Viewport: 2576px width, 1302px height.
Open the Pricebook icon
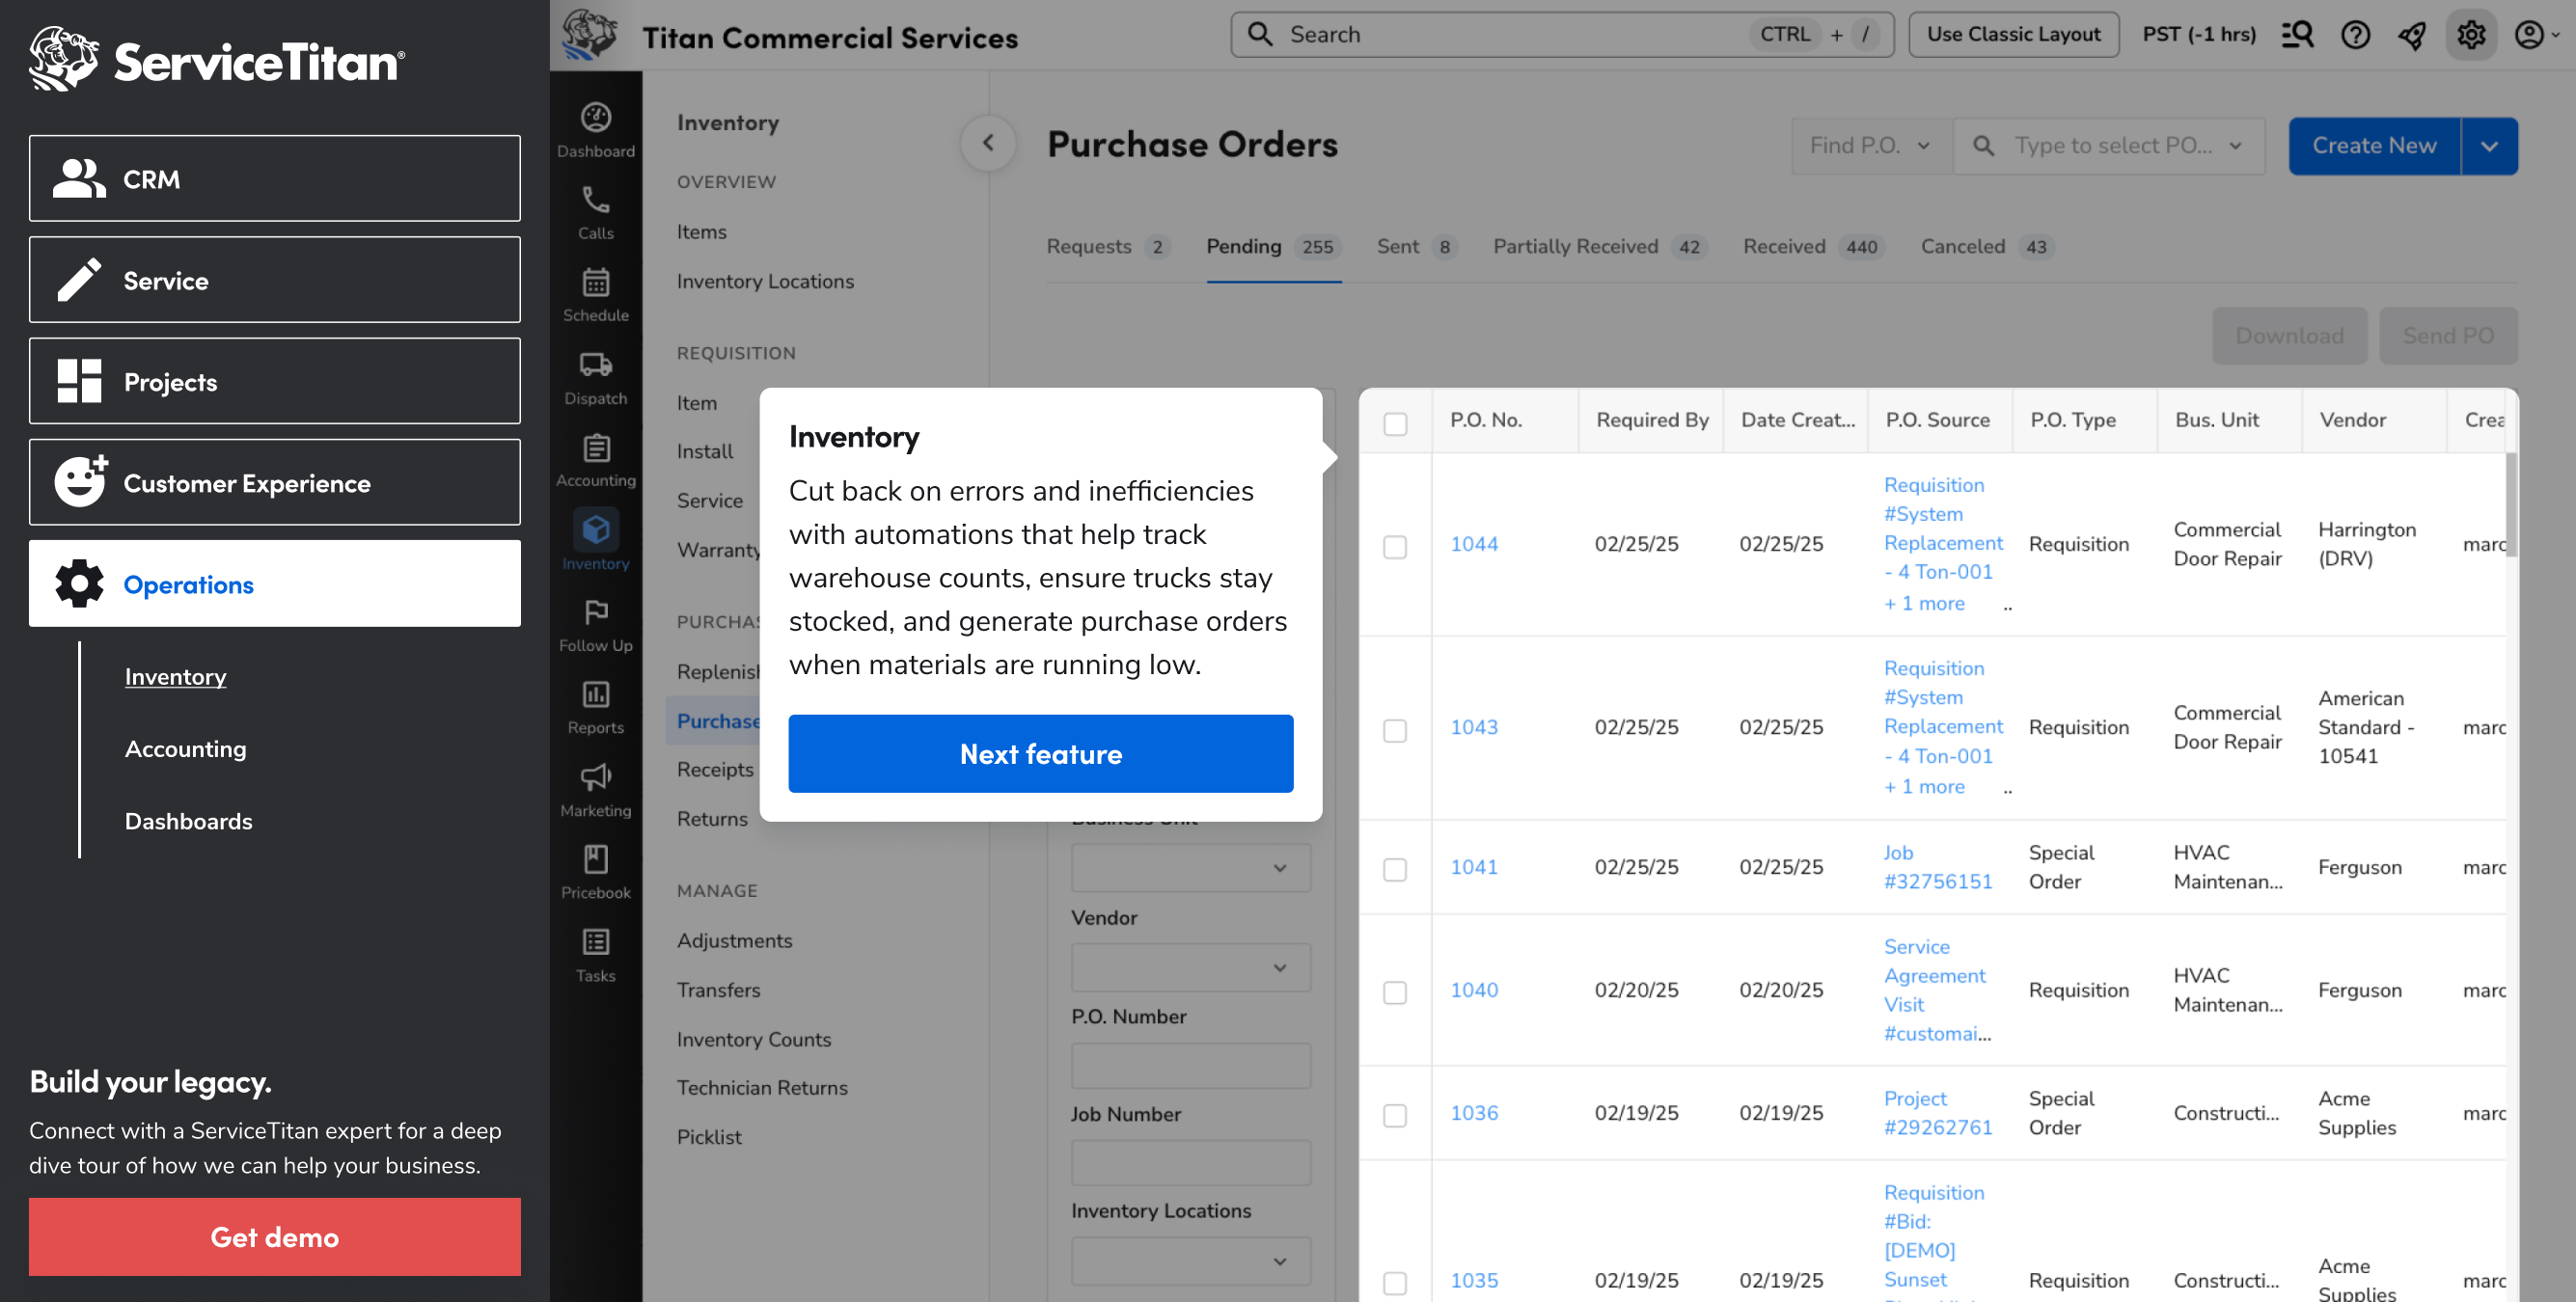tap(595, 861)
